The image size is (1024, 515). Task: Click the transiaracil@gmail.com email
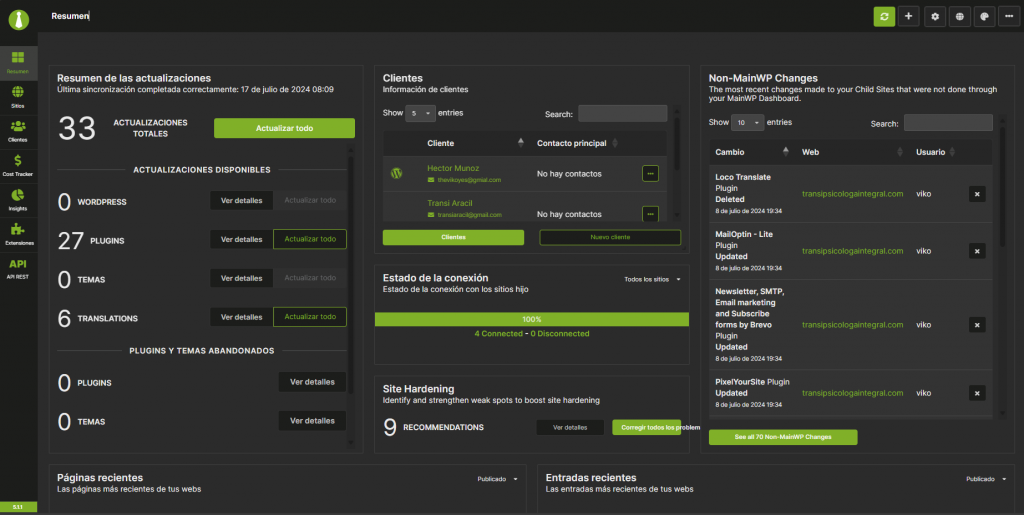pyautogui.click(x=470, y=215)
